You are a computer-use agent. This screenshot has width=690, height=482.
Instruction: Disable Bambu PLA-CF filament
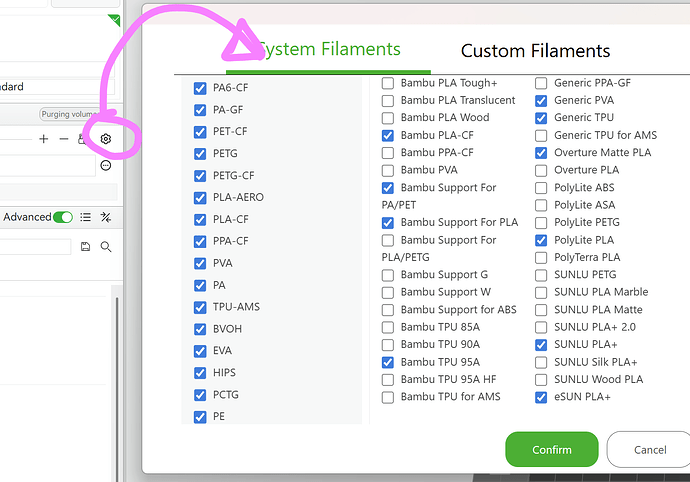[388, 136]
